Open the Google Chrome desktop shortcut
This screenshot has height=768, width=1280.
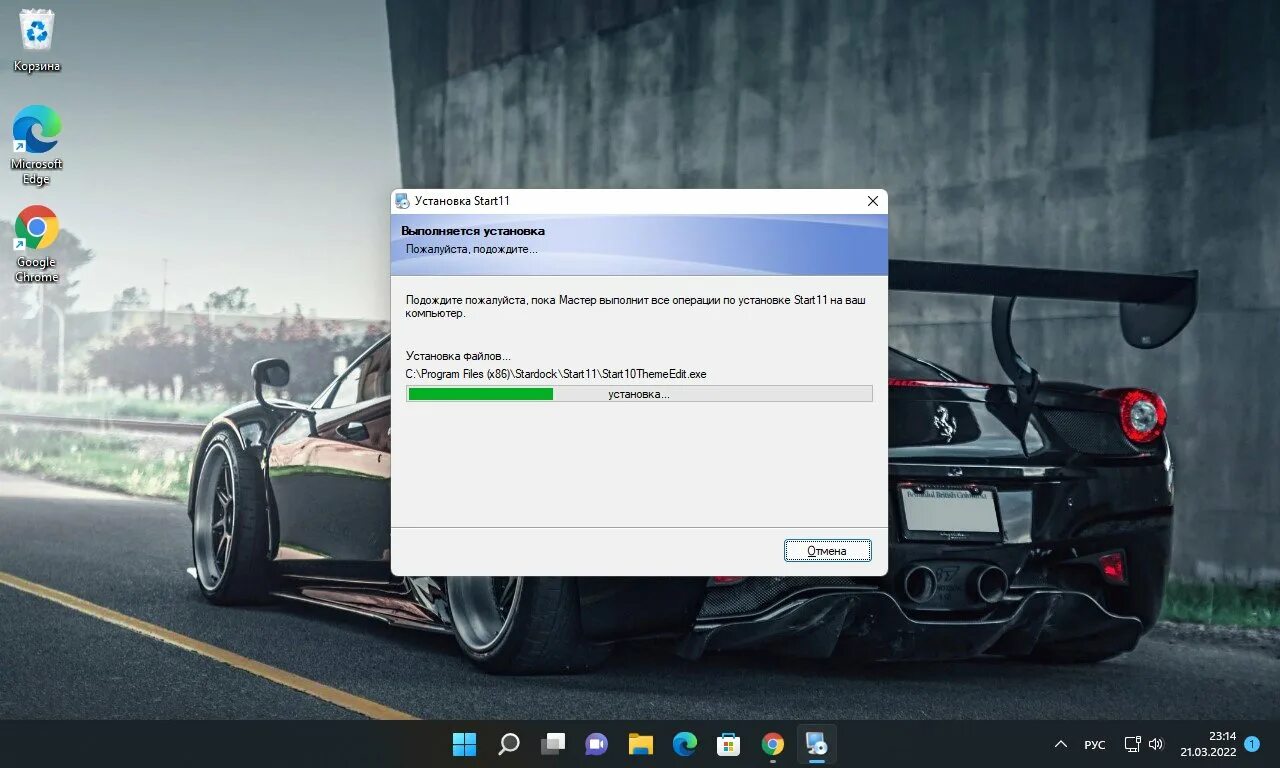[x=37, y=245]
